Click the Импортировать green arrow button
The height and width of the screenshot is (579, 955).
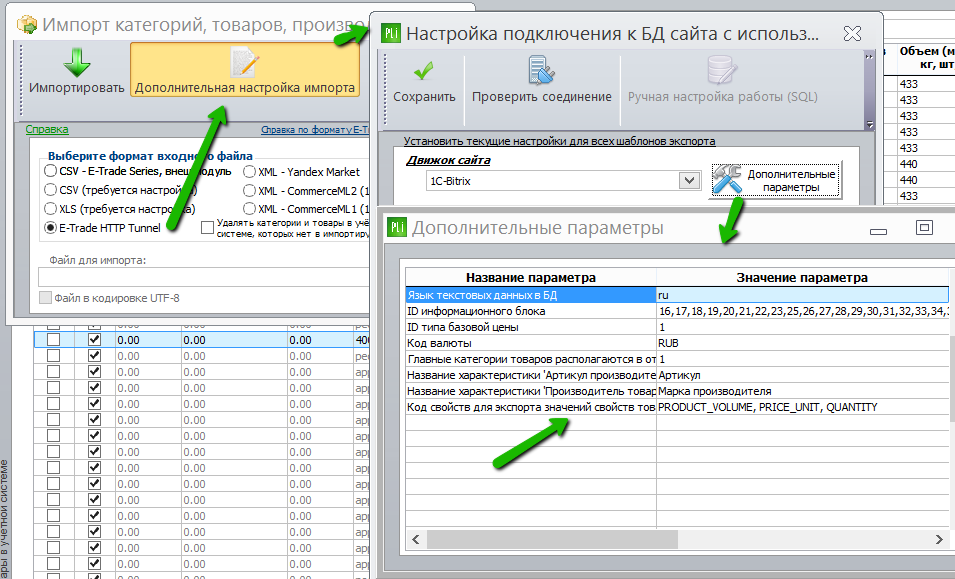click(x=77, y=70)
